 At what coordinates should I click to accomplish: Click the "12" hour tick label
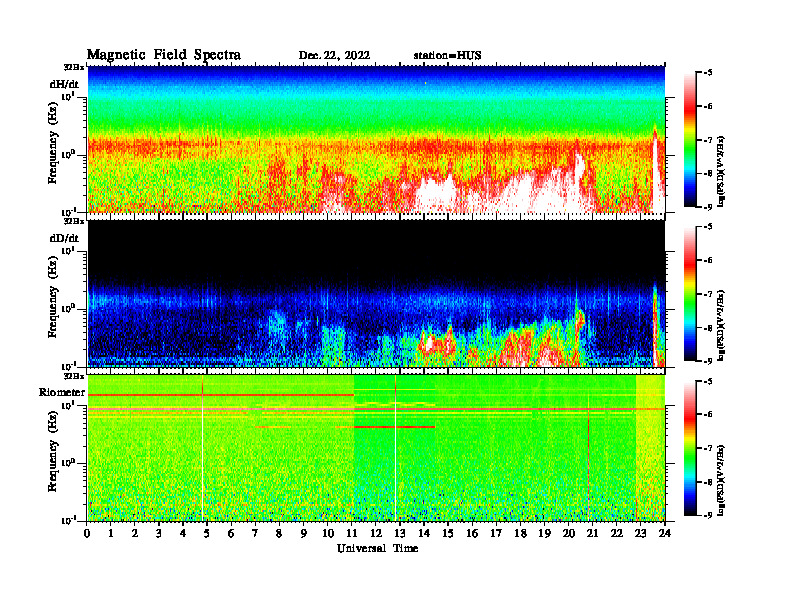[376, 534]
